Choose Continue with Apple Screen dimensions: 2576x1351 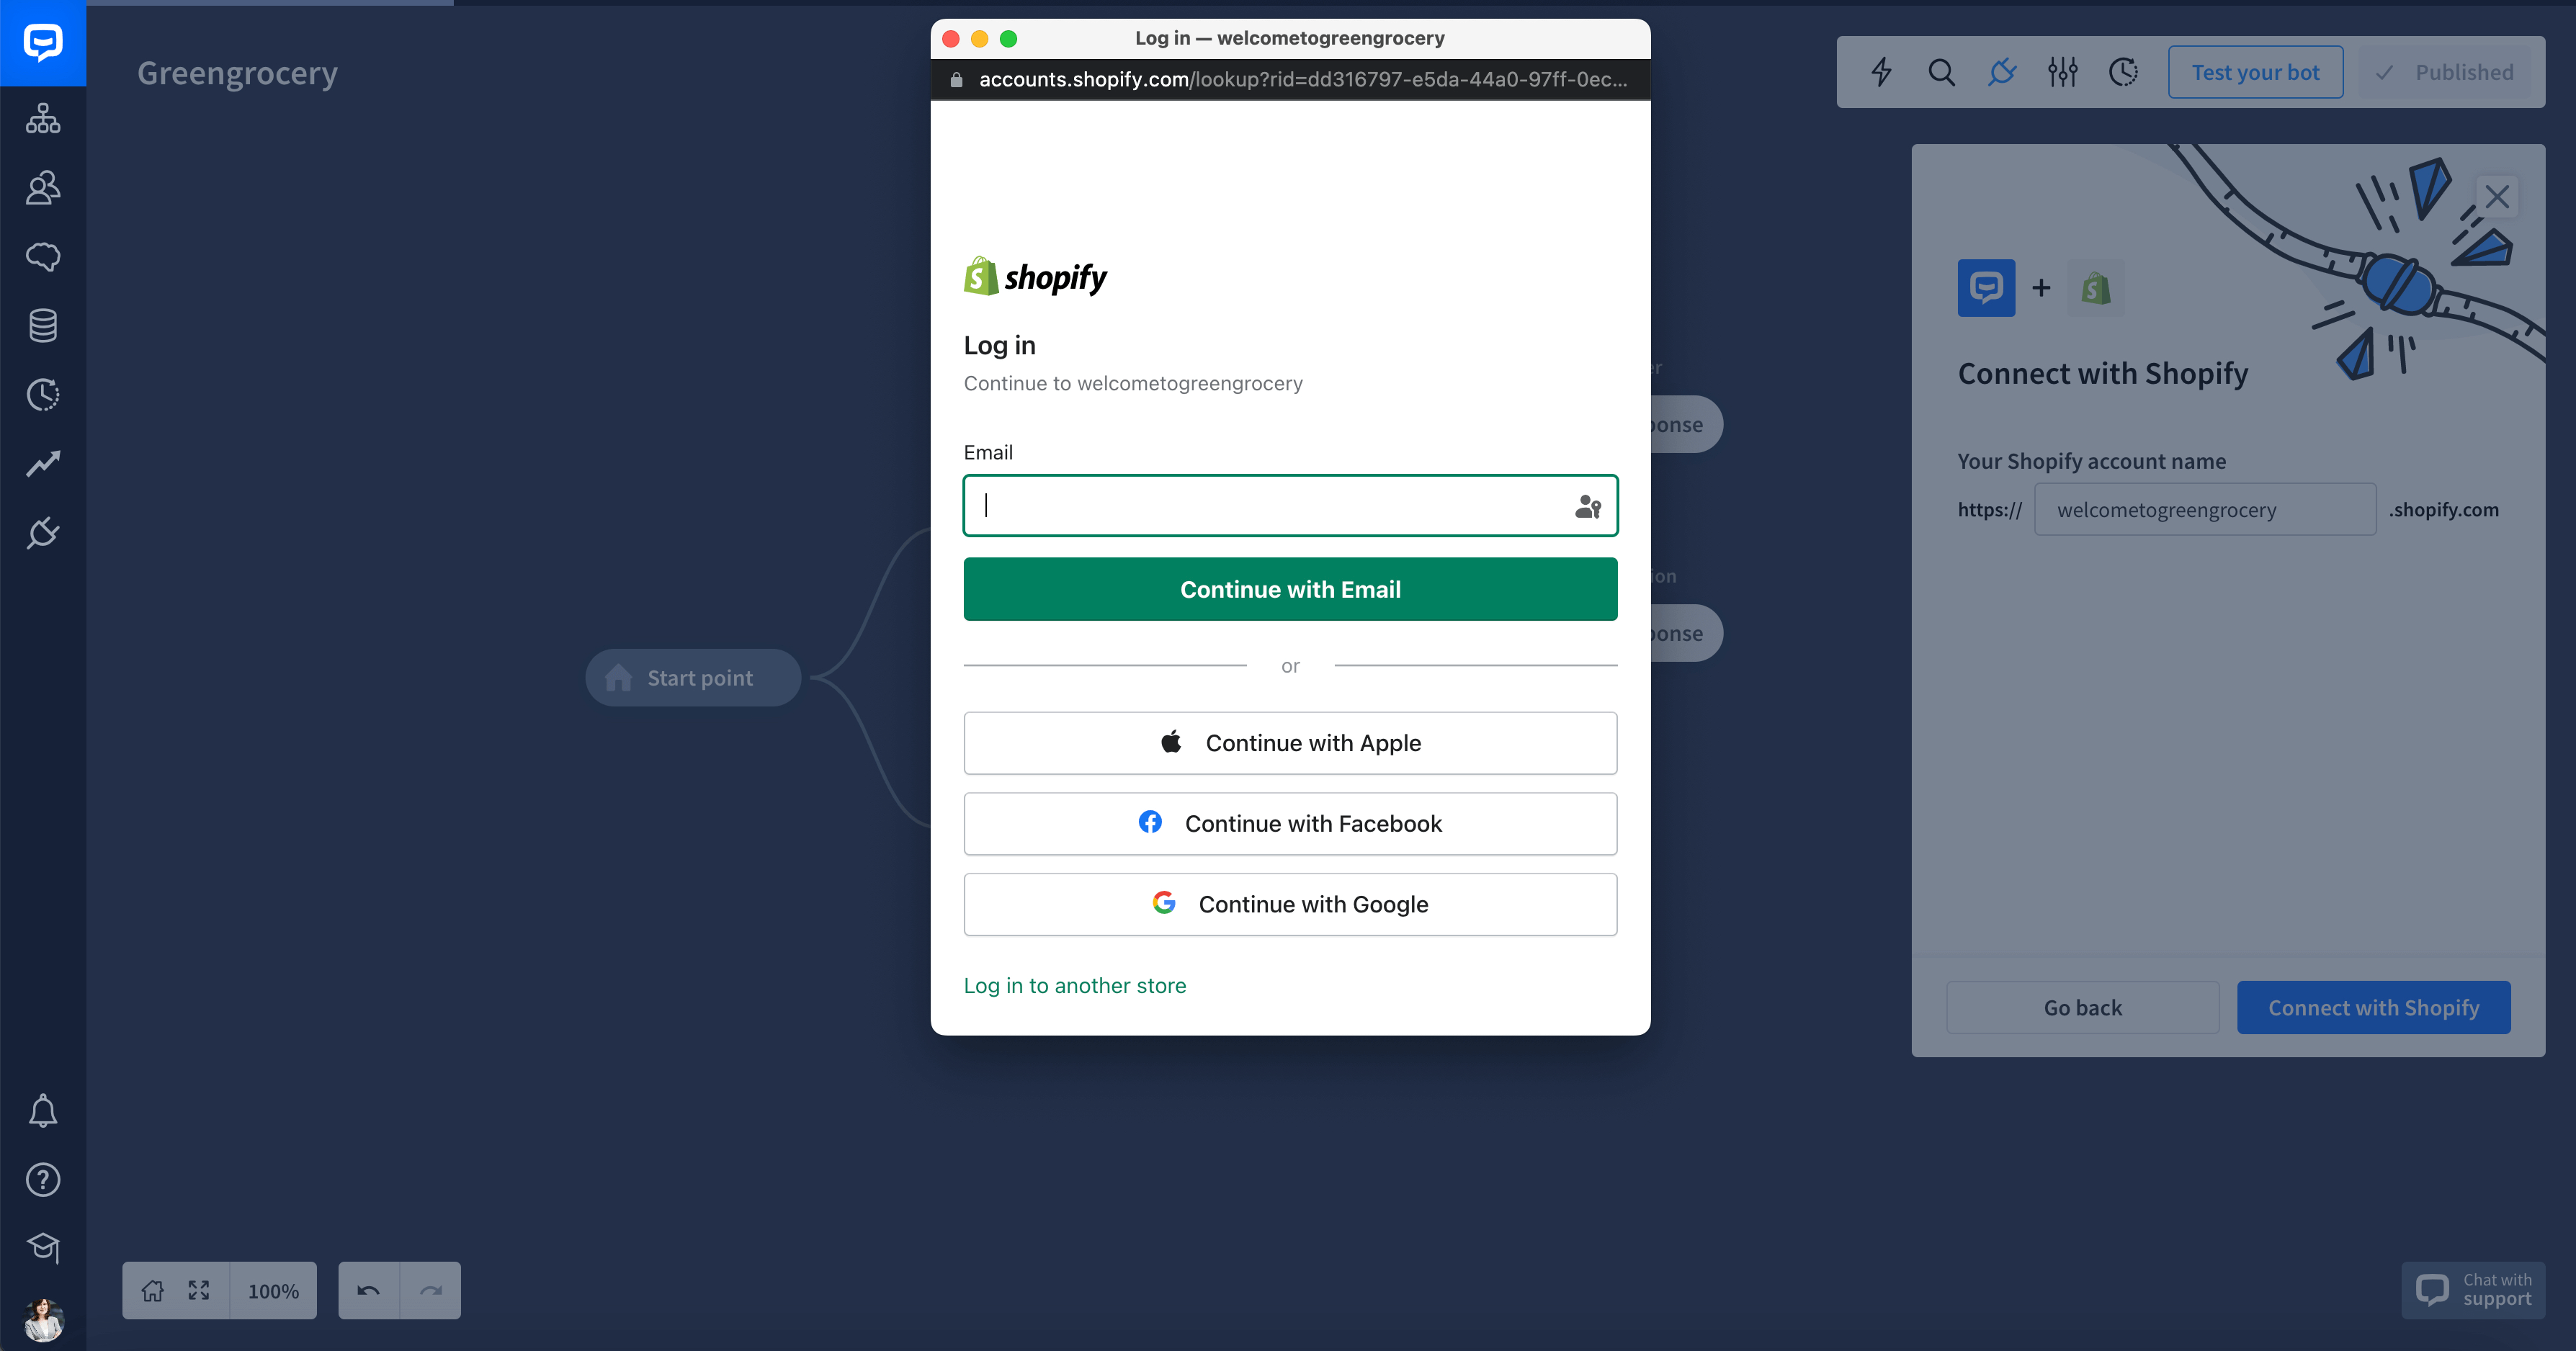coord(1290,743)
